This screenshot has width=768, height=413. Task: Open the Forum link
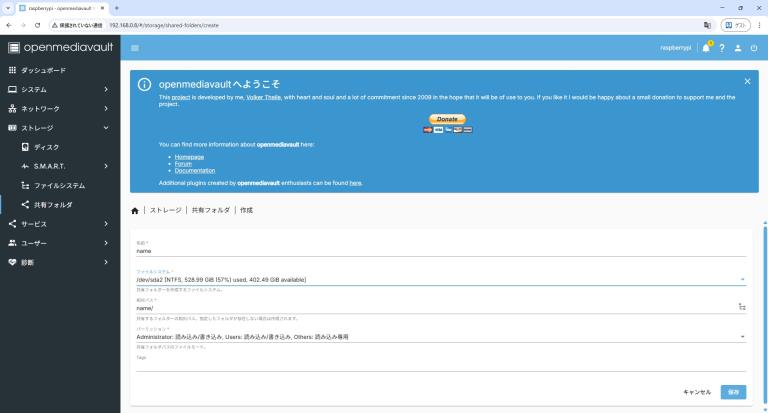tap(183, 164)
